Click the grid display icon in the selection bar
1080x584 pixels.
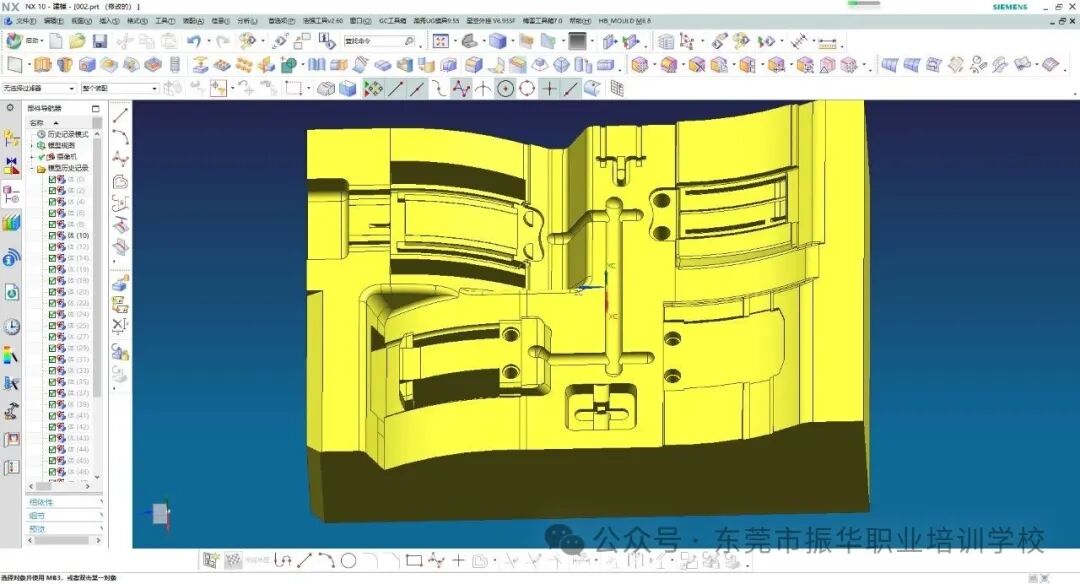[617, 89]
